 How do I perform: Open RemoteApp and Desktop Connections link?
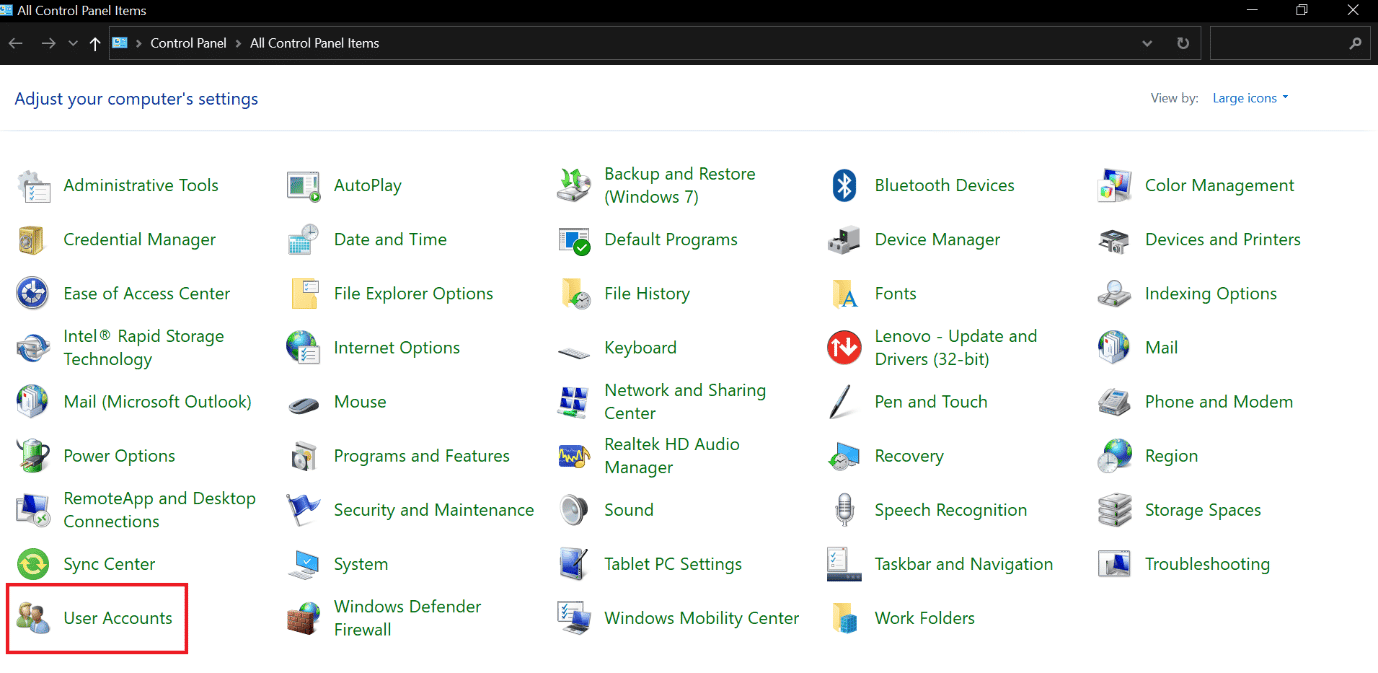160,510
